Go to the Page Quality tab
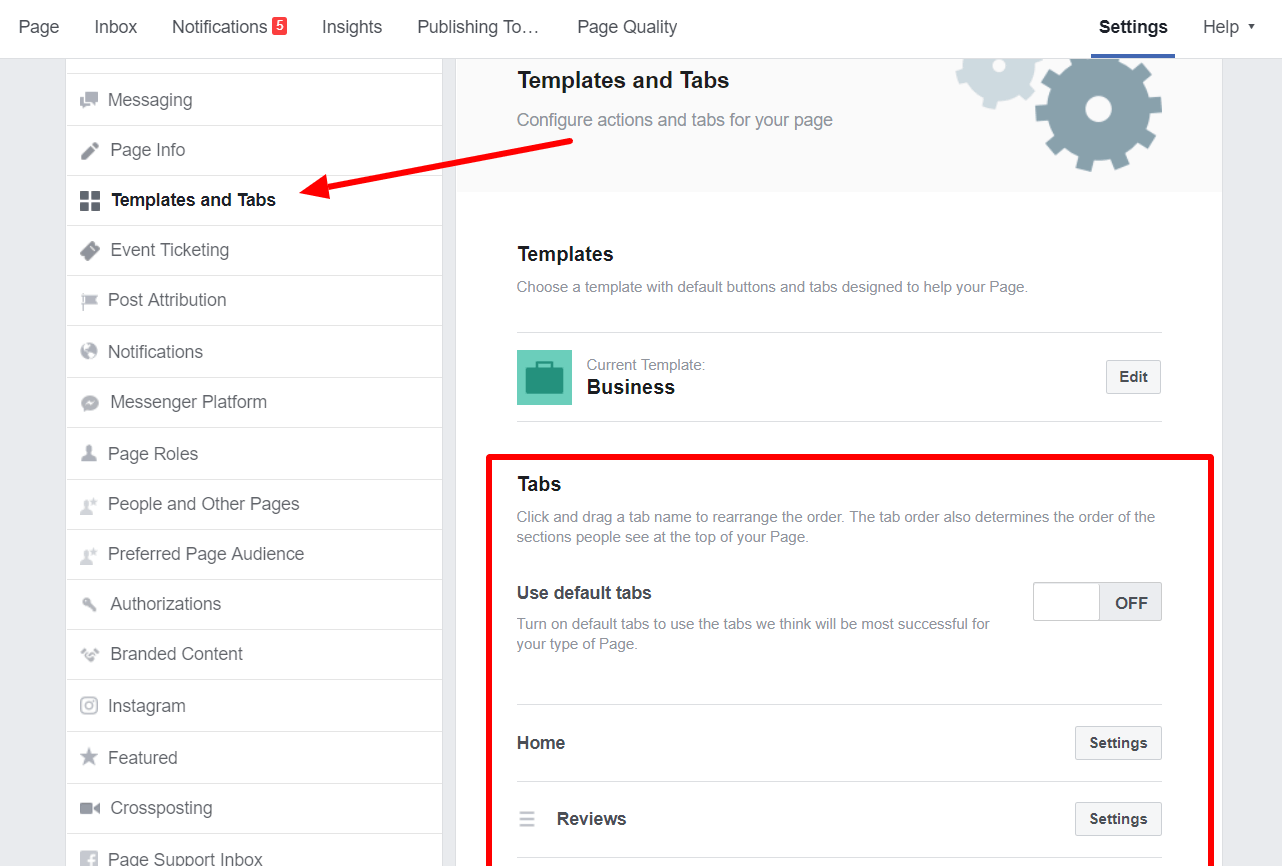1282x866 pixels. point(627,27)
